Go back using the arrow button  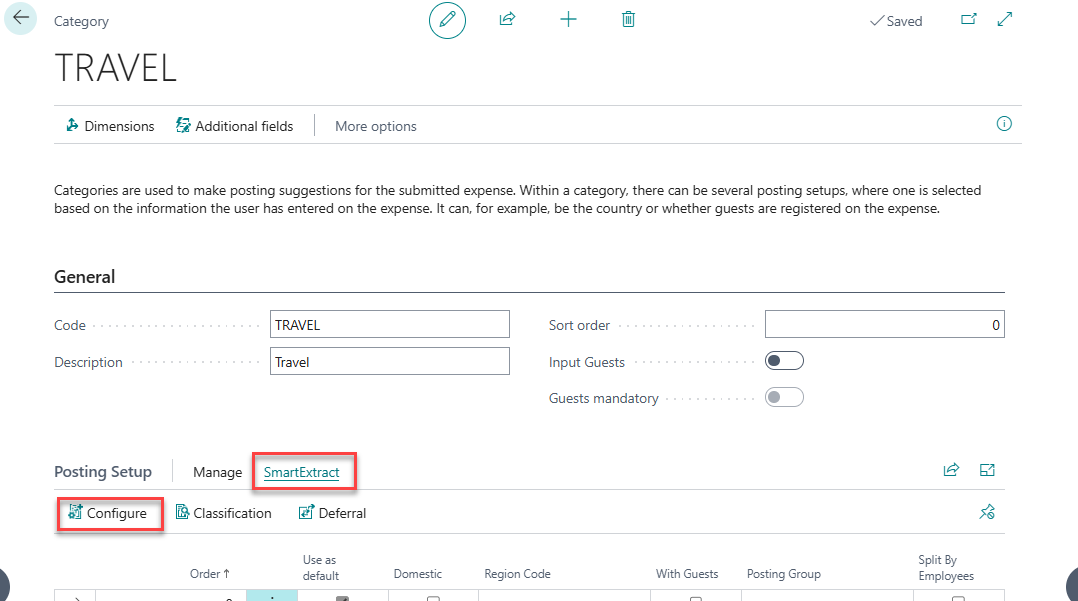tap(21, 19)
